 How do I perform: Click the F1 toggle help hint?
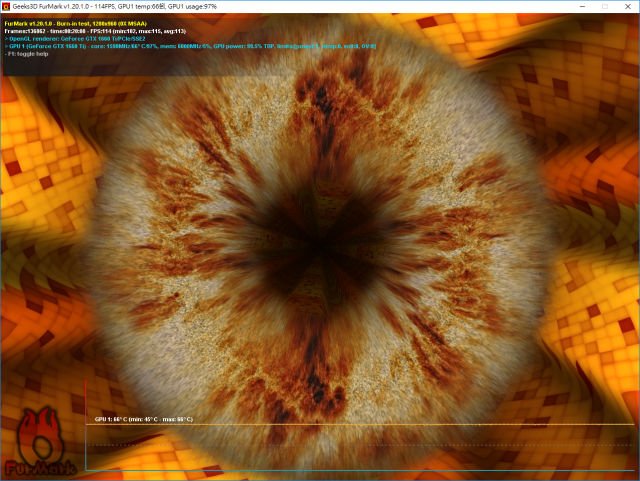[27, 53]
